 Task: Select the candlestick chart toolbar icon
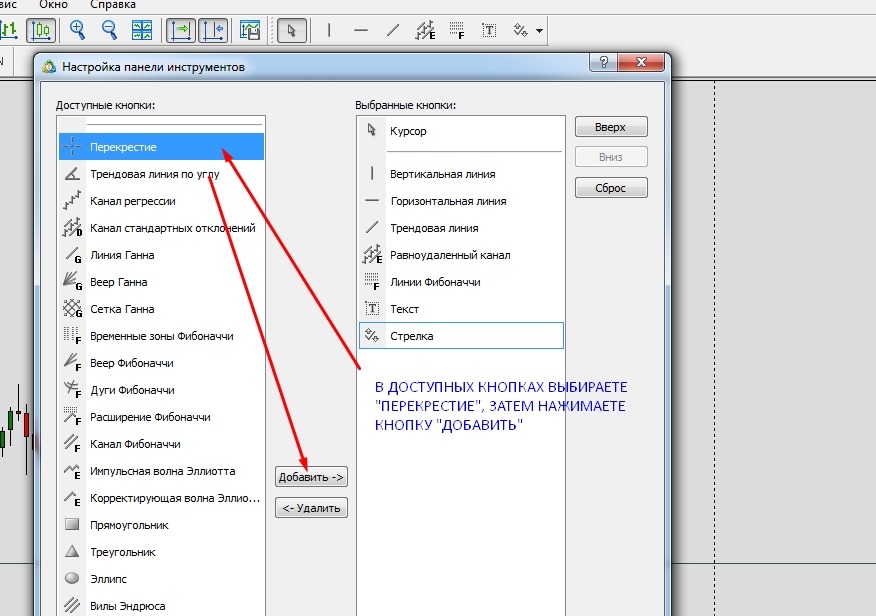click(x=41, y=30)
